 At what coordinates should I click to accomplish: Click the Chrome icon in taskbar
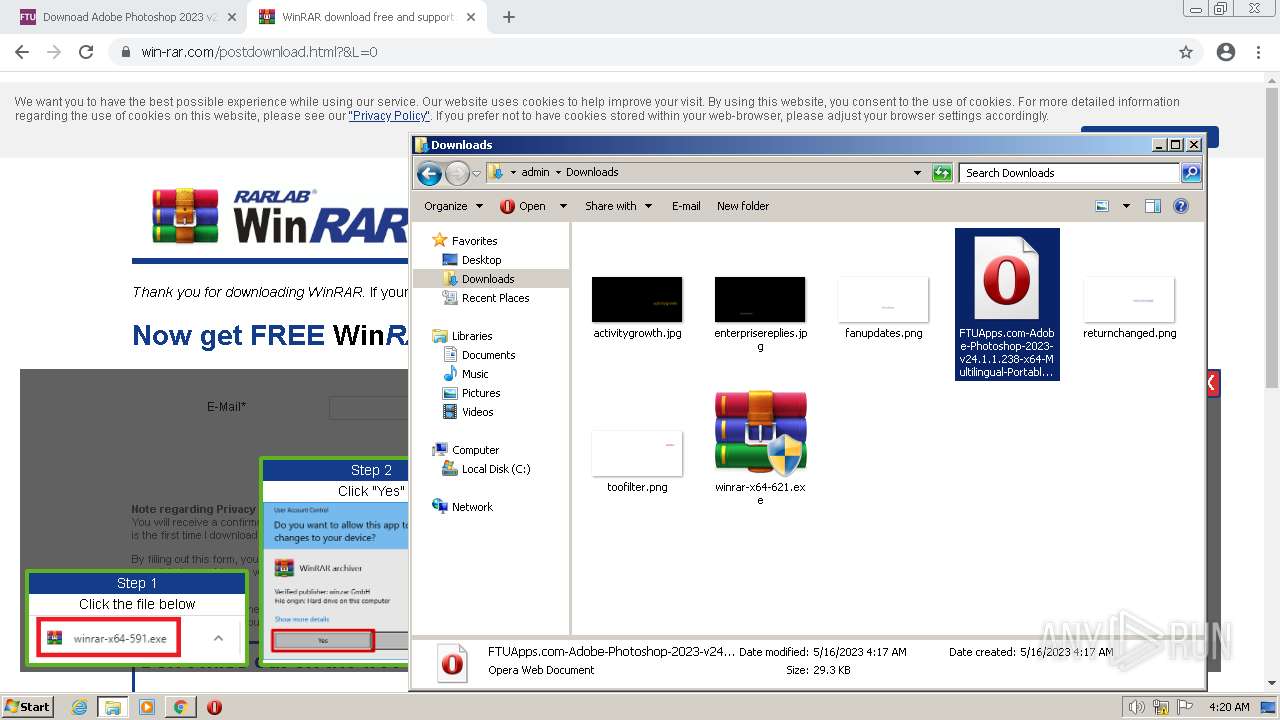point(180,707)
